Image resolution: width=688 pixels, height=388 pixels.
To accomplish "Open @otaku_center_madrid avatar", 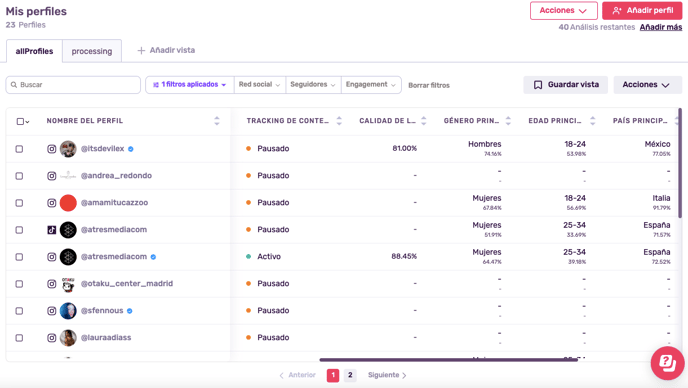I will 68,284.
